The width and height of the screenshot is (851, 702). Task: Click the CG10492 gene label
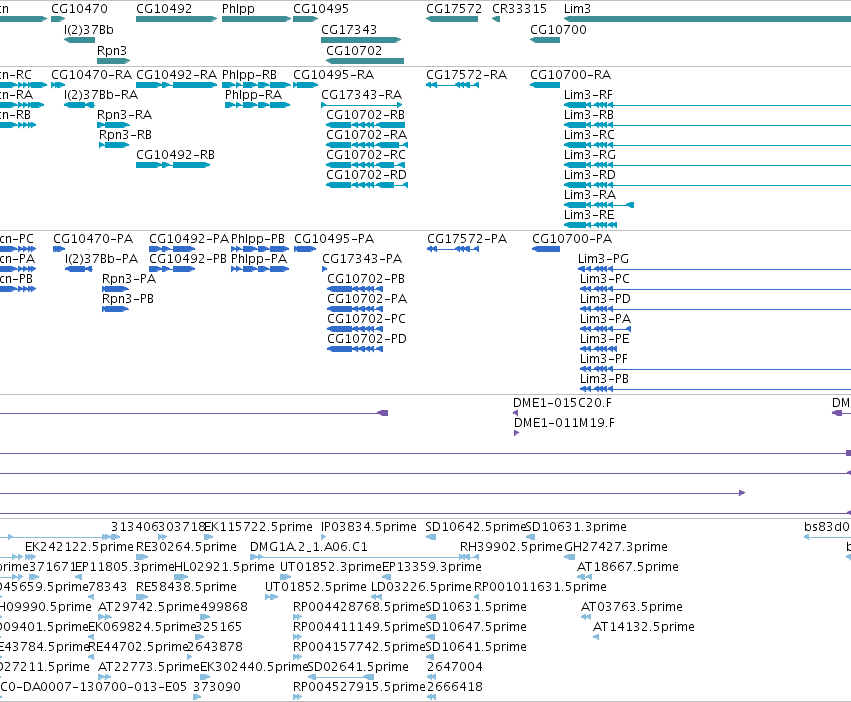(x=164, y=9)
